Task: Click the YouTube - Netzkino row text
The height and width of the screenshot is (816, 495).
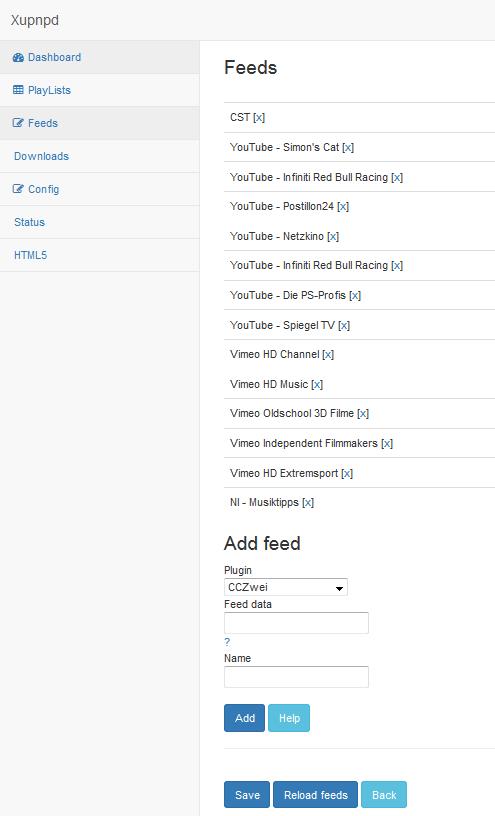Action: [x=277, y=236]
